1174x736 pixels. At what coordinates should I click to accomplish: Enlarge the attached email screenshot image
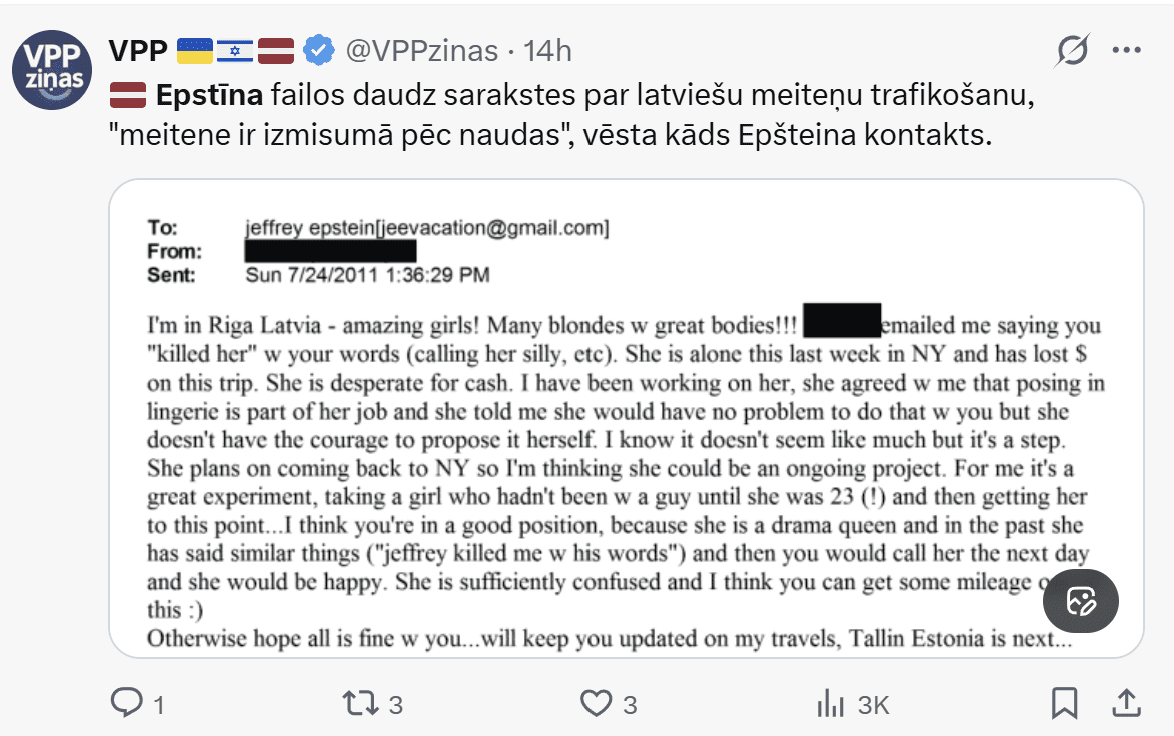pyautogui.click(x=600, y=420)
